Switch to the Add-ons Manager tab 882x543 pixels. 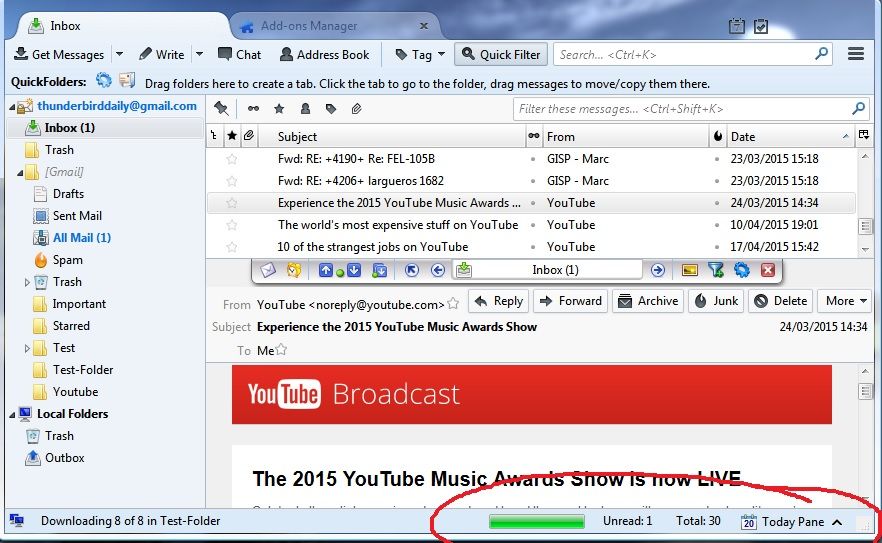[309, 26]
